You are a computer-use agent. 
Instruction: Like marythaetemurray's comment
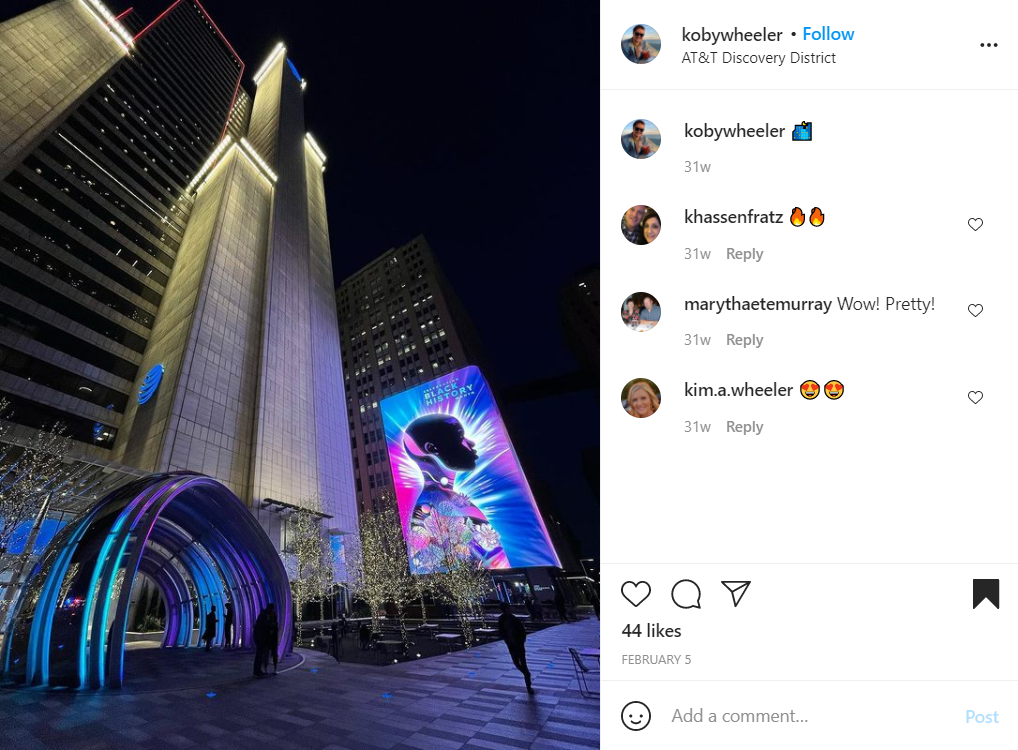pos(975,310)
